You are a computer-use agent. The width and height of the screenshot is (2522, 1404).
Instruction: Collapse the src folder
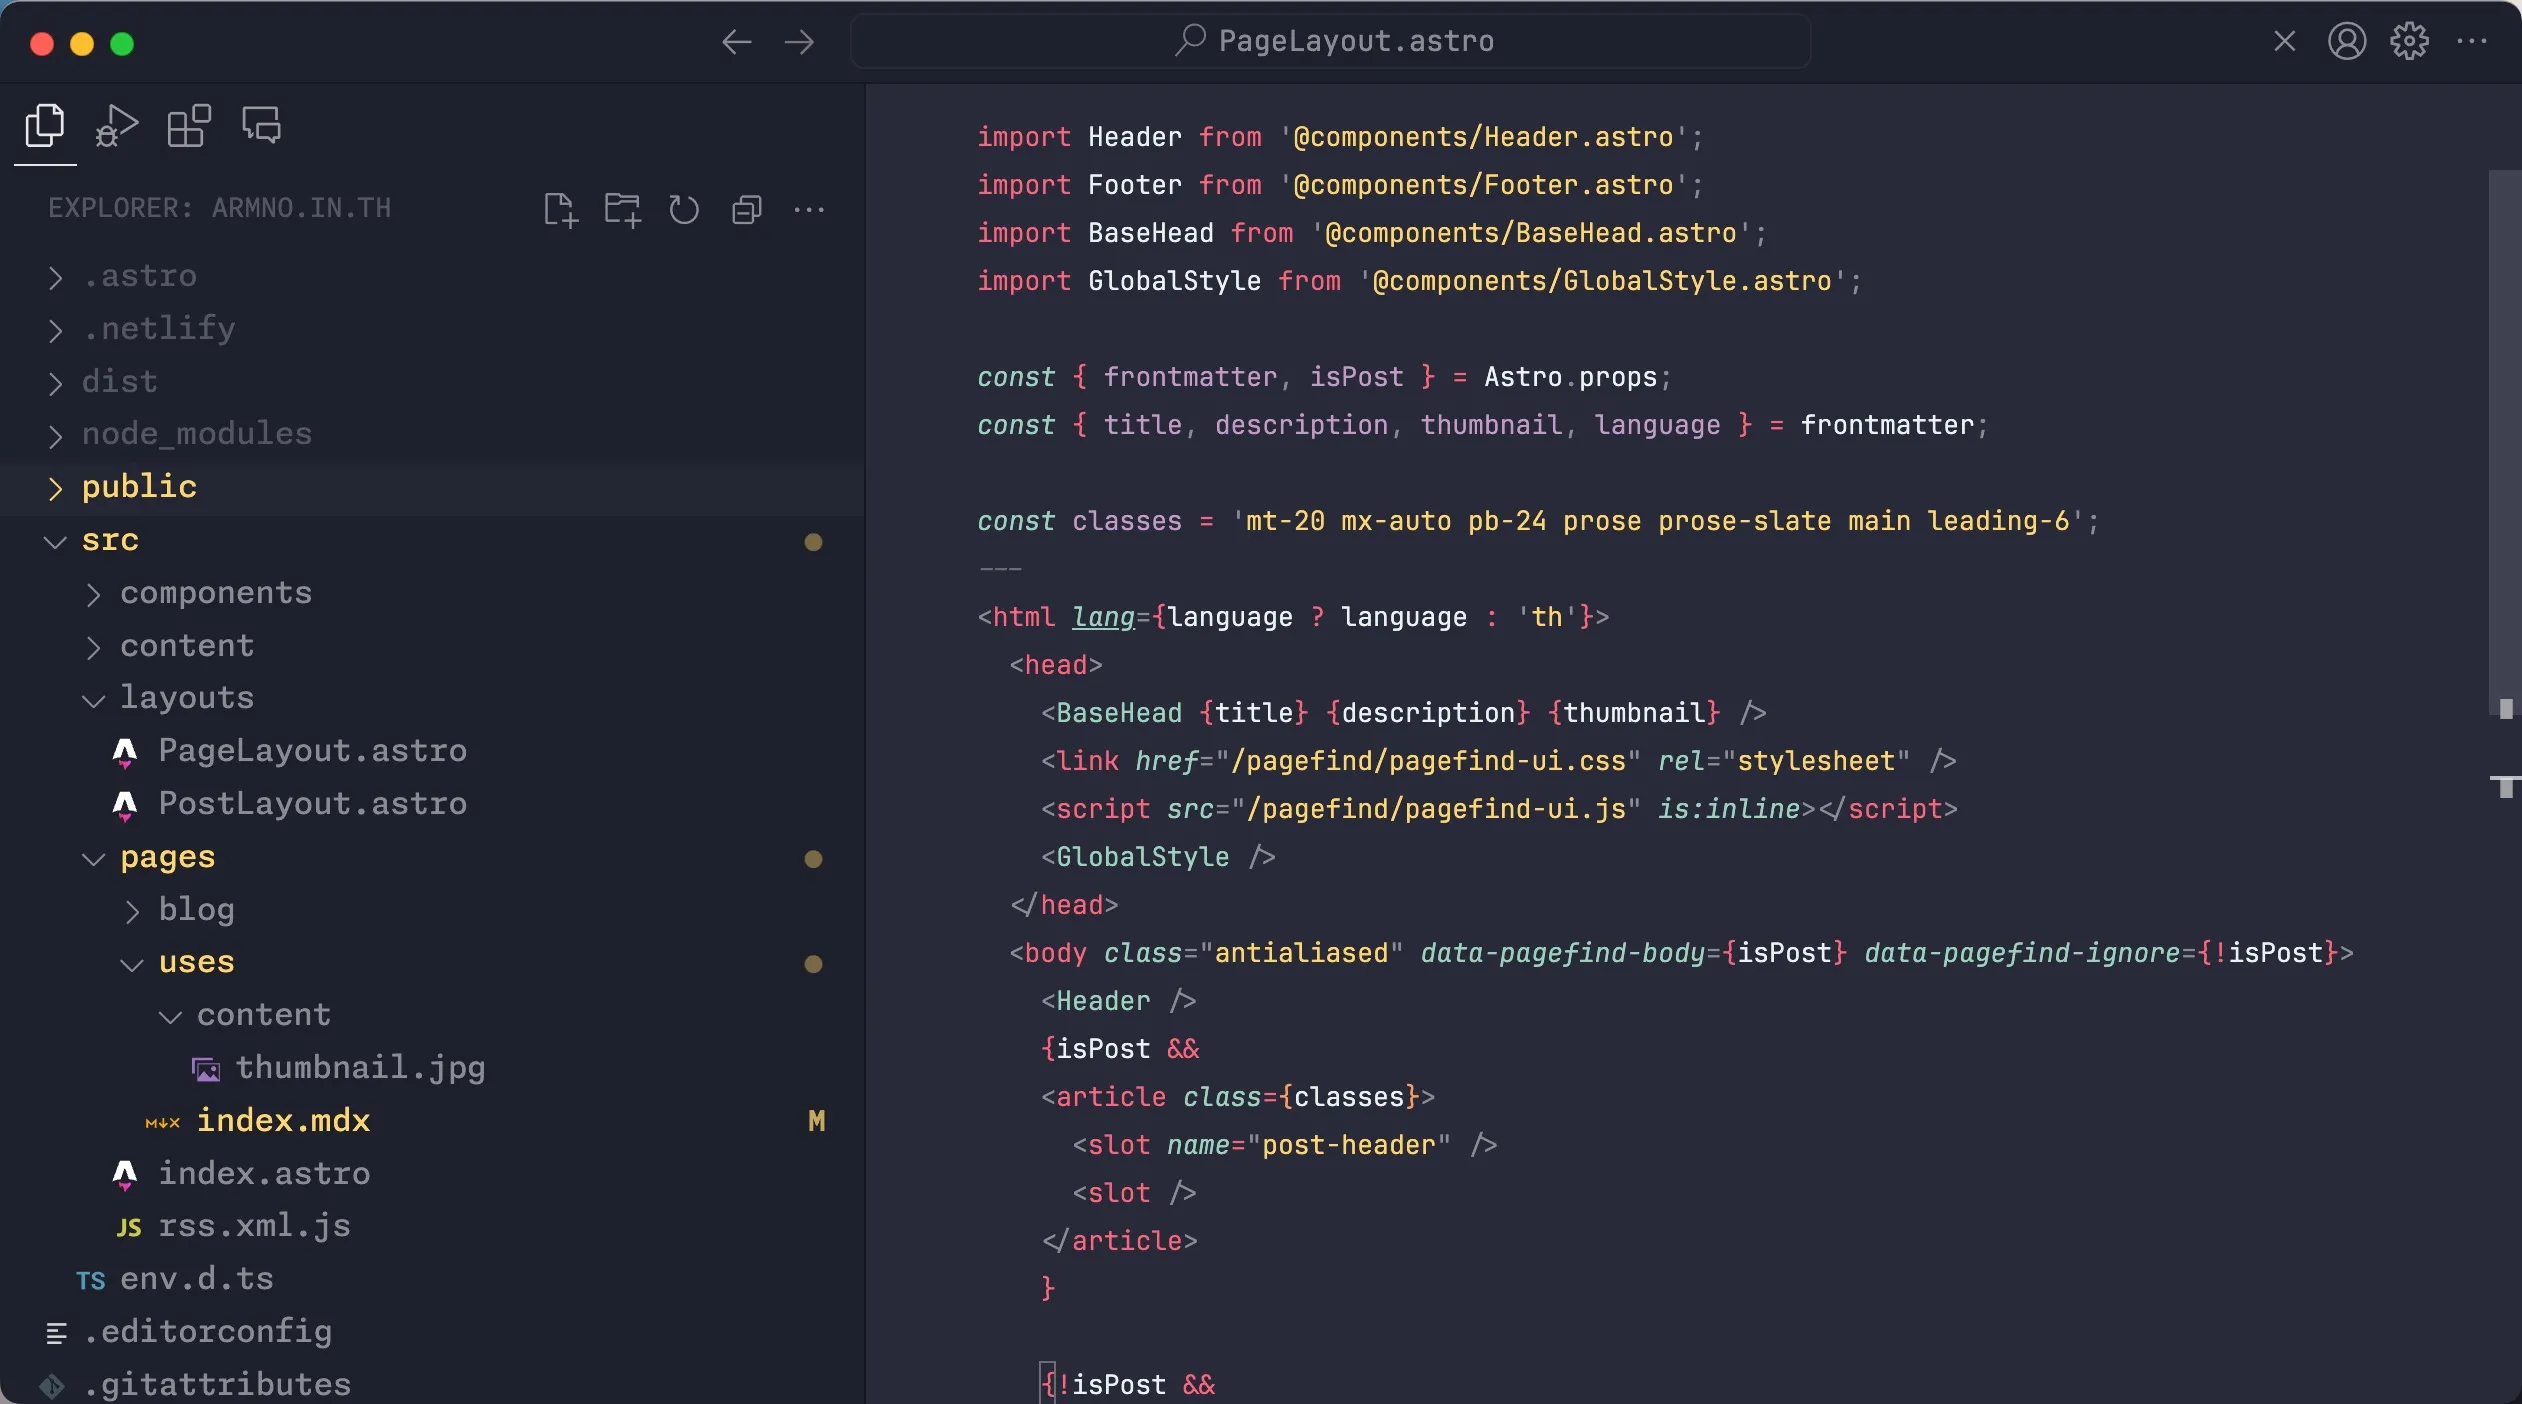(109, 541)
